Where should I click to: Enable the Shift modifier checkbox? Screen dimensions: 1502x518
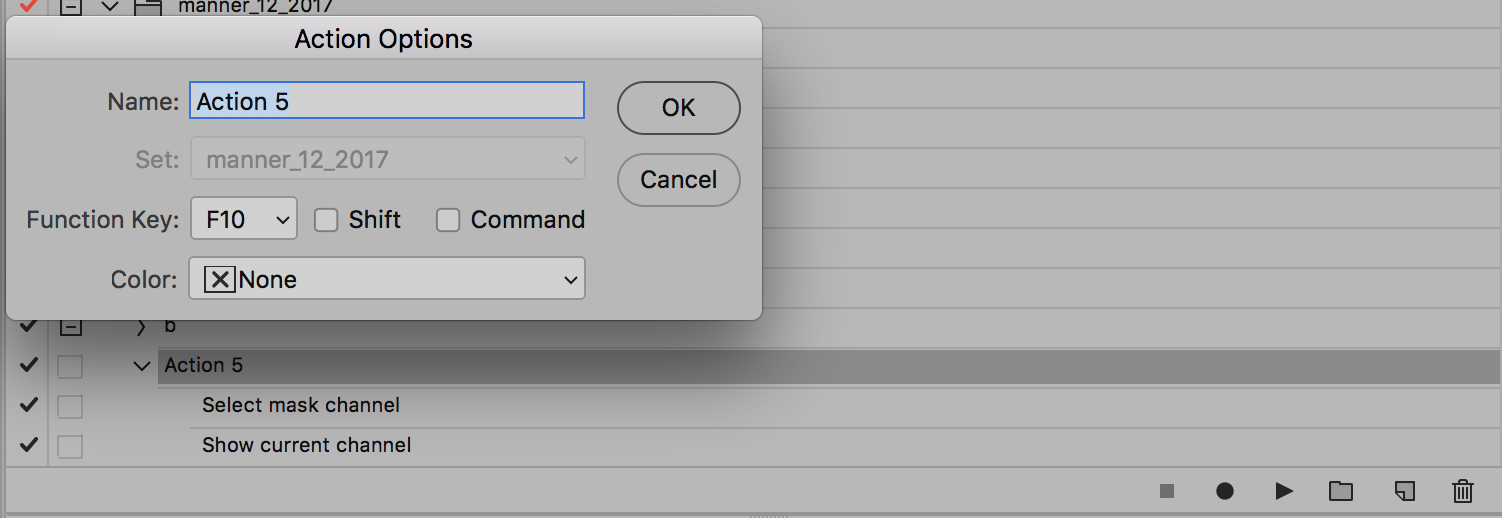[x=326, y=220]
